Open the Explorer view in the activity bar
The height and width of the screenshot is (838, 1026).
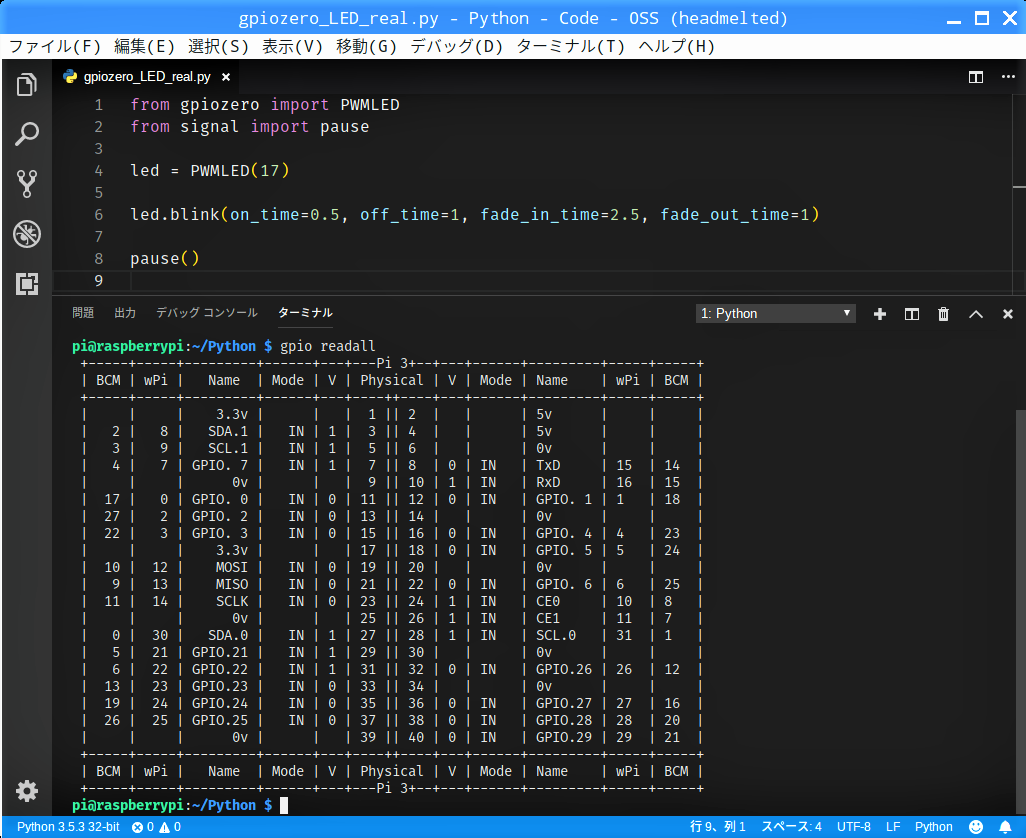(x=27, y=84)
